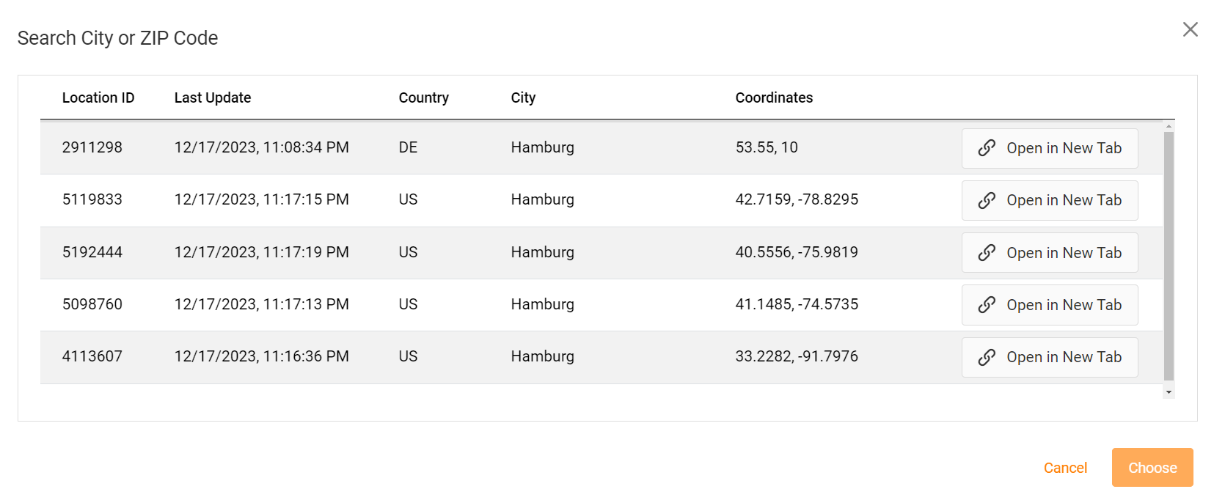Image resolution: width=1214 pixels, height=500 pixels.
Task: Click the scrollbar down arrow
Action: point(1168,393)
